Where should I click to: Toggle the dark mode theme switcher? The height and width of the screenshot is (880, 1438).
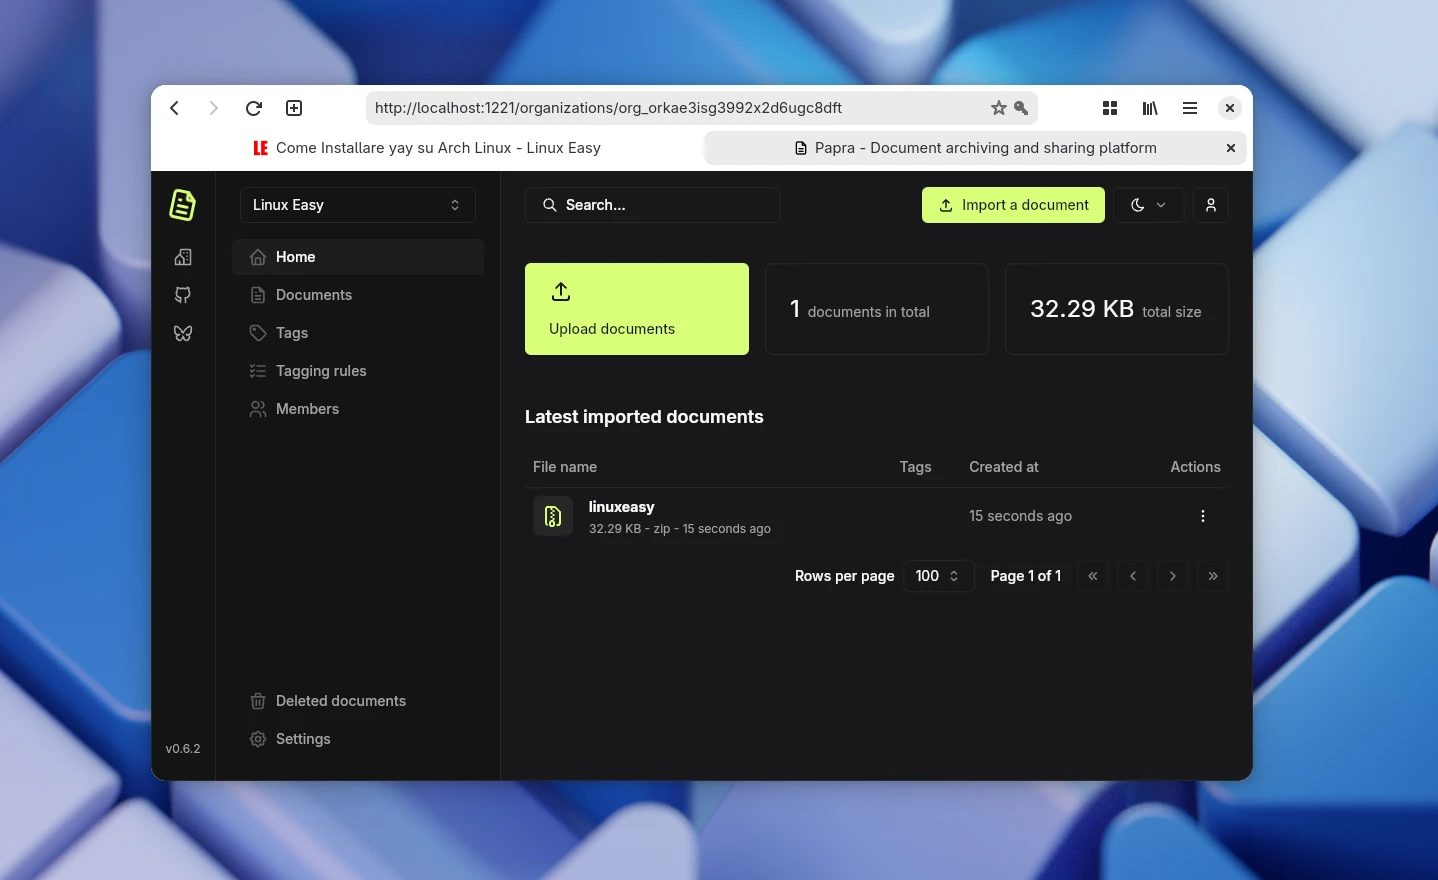[1148, 205]
